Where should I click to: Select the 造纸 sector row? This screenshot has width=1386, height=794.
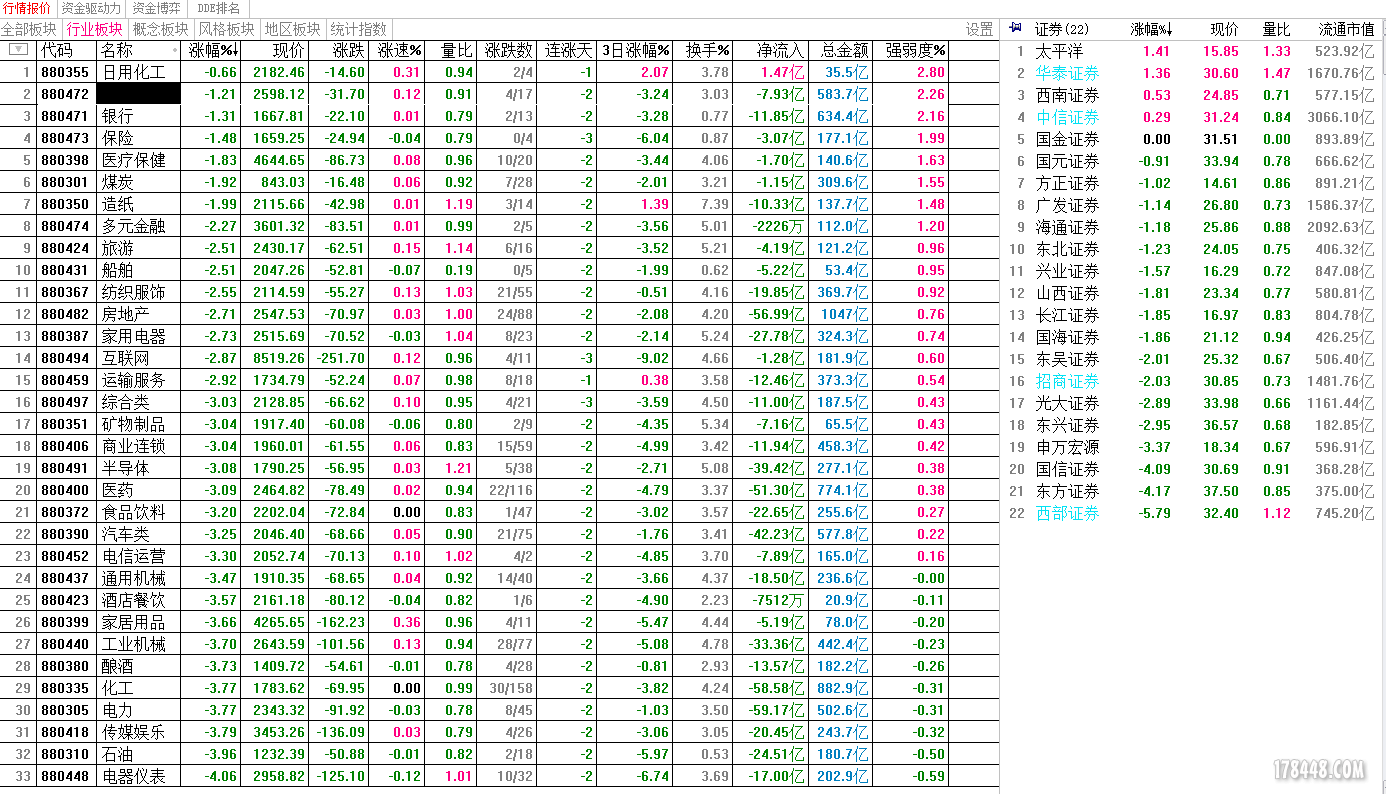coord(500,204)
